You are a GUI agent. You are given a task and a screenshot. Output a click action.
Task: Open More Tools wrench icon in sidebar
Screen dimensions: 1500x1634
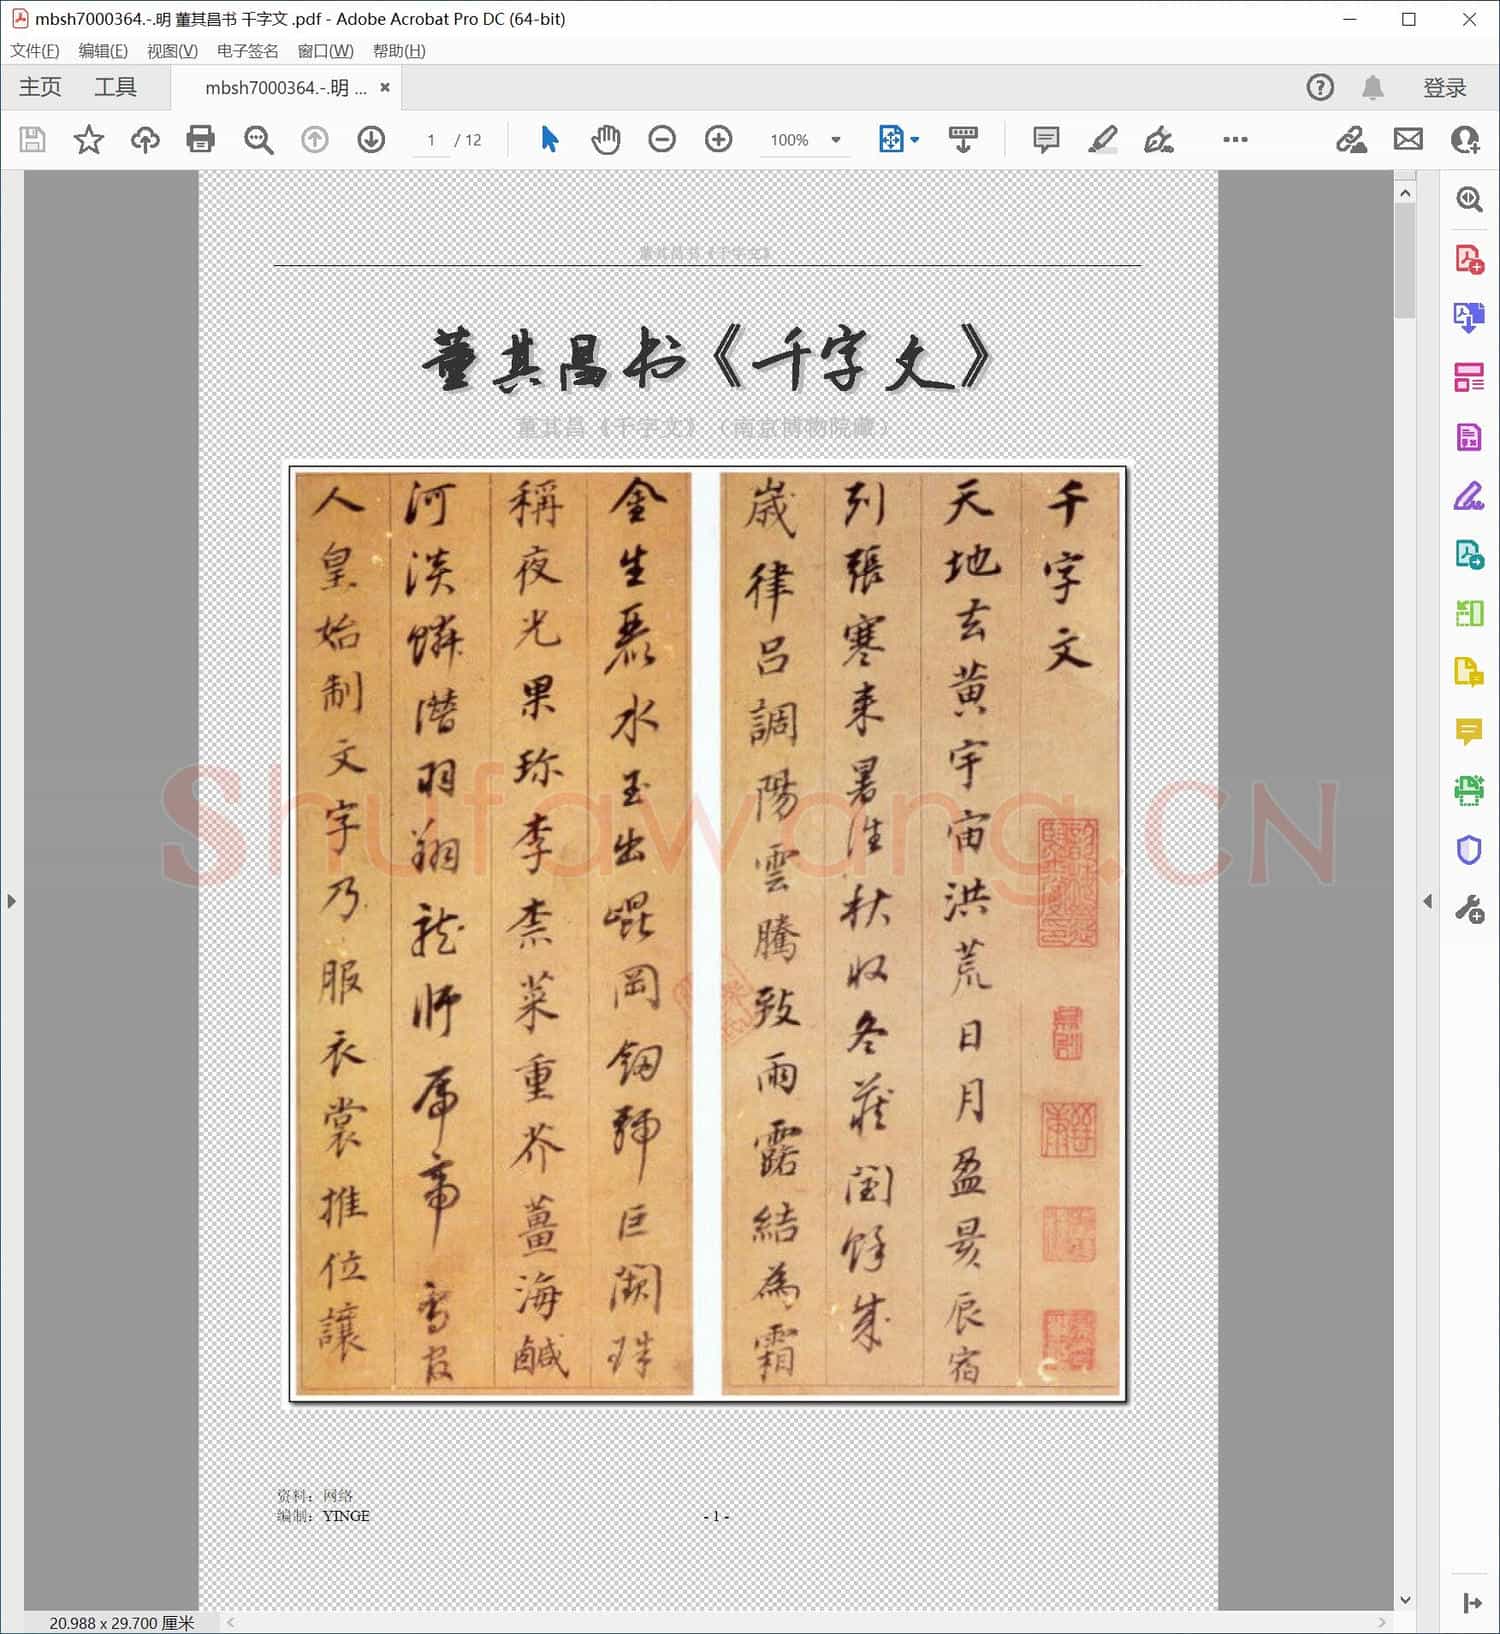click(x=1469, y=909)
